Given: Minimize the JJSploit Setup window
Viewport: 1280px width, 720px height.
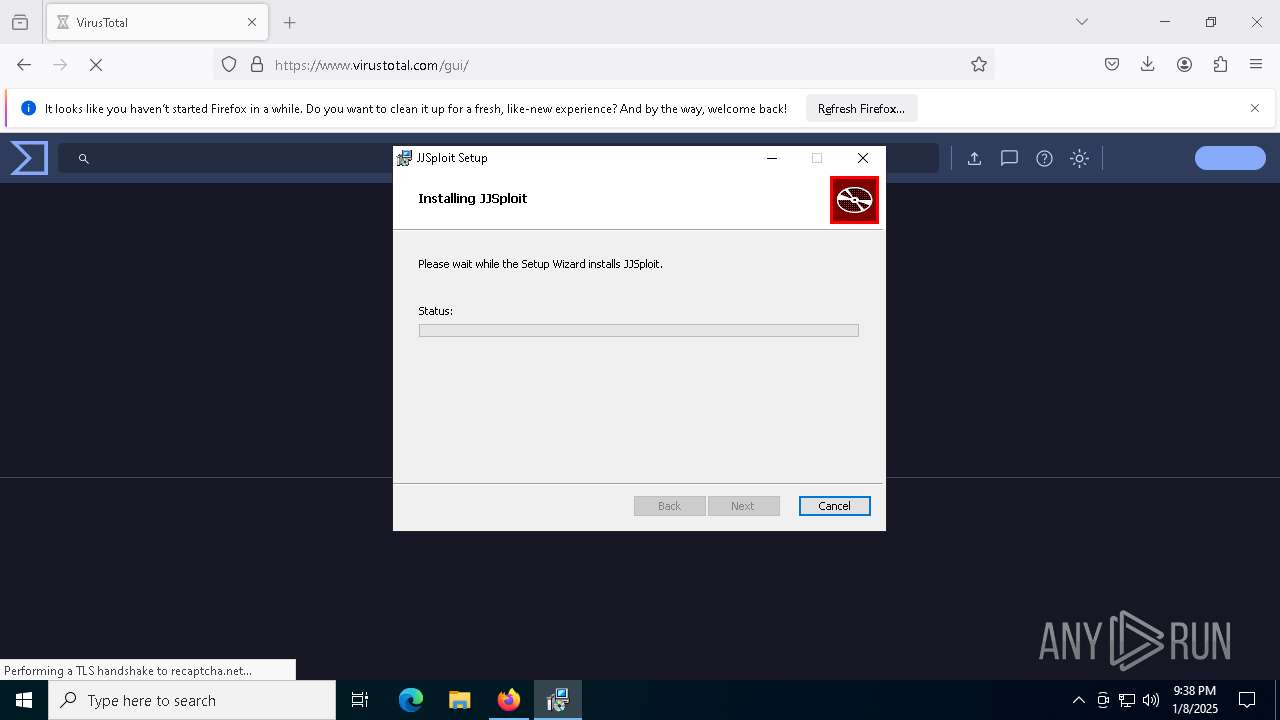Looking at the screenshot, I should pos(772,158).
